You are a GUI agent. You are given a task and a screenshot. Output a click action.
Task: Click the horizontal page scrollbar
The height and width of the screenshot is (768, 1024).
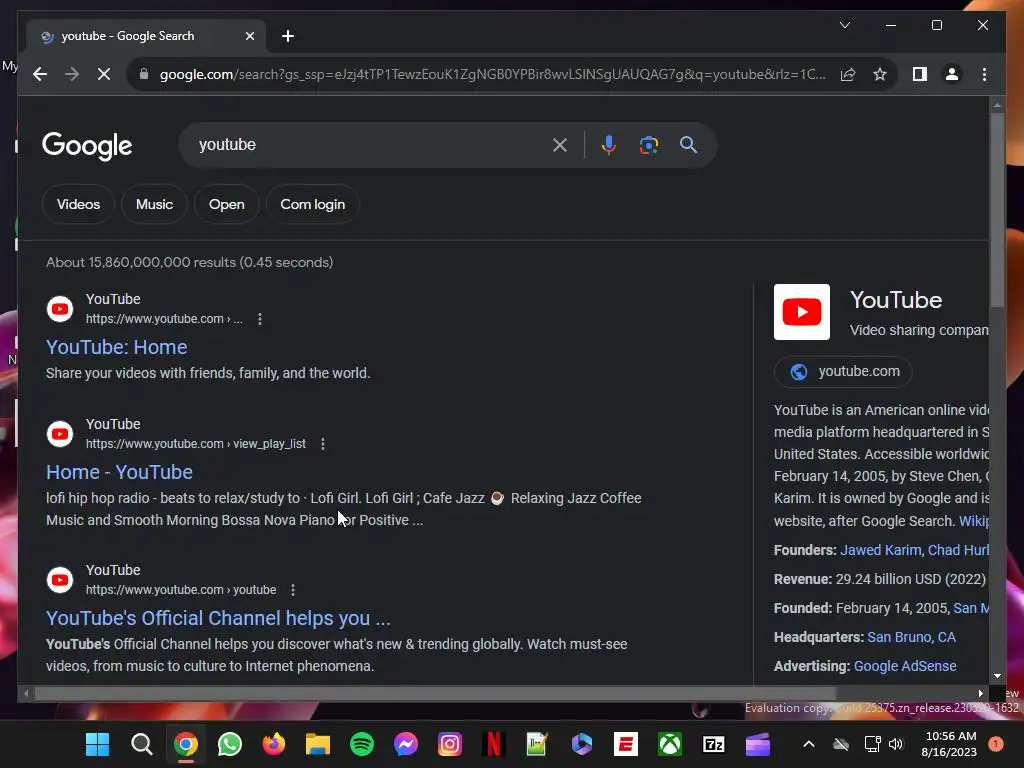point(435,694)
